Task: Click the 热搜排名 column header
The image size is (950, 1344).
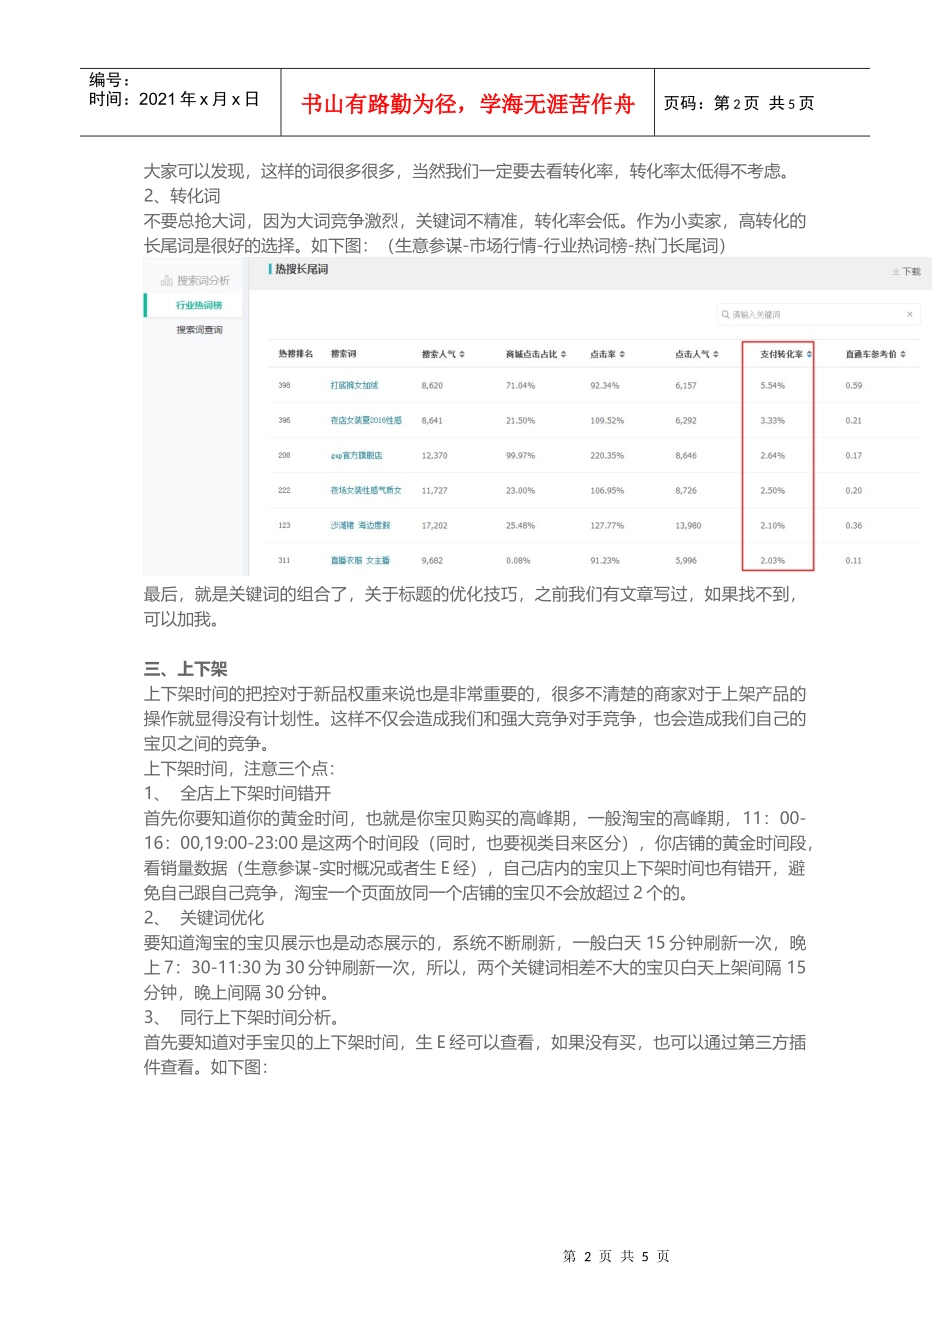Action: coord(295,354)
